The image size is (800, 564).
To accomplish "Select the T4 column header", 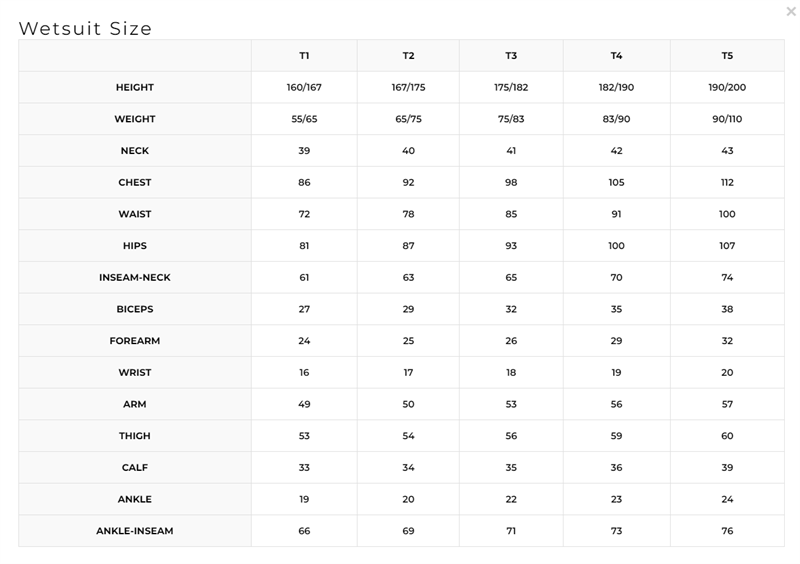I will [x=616, y=56].
